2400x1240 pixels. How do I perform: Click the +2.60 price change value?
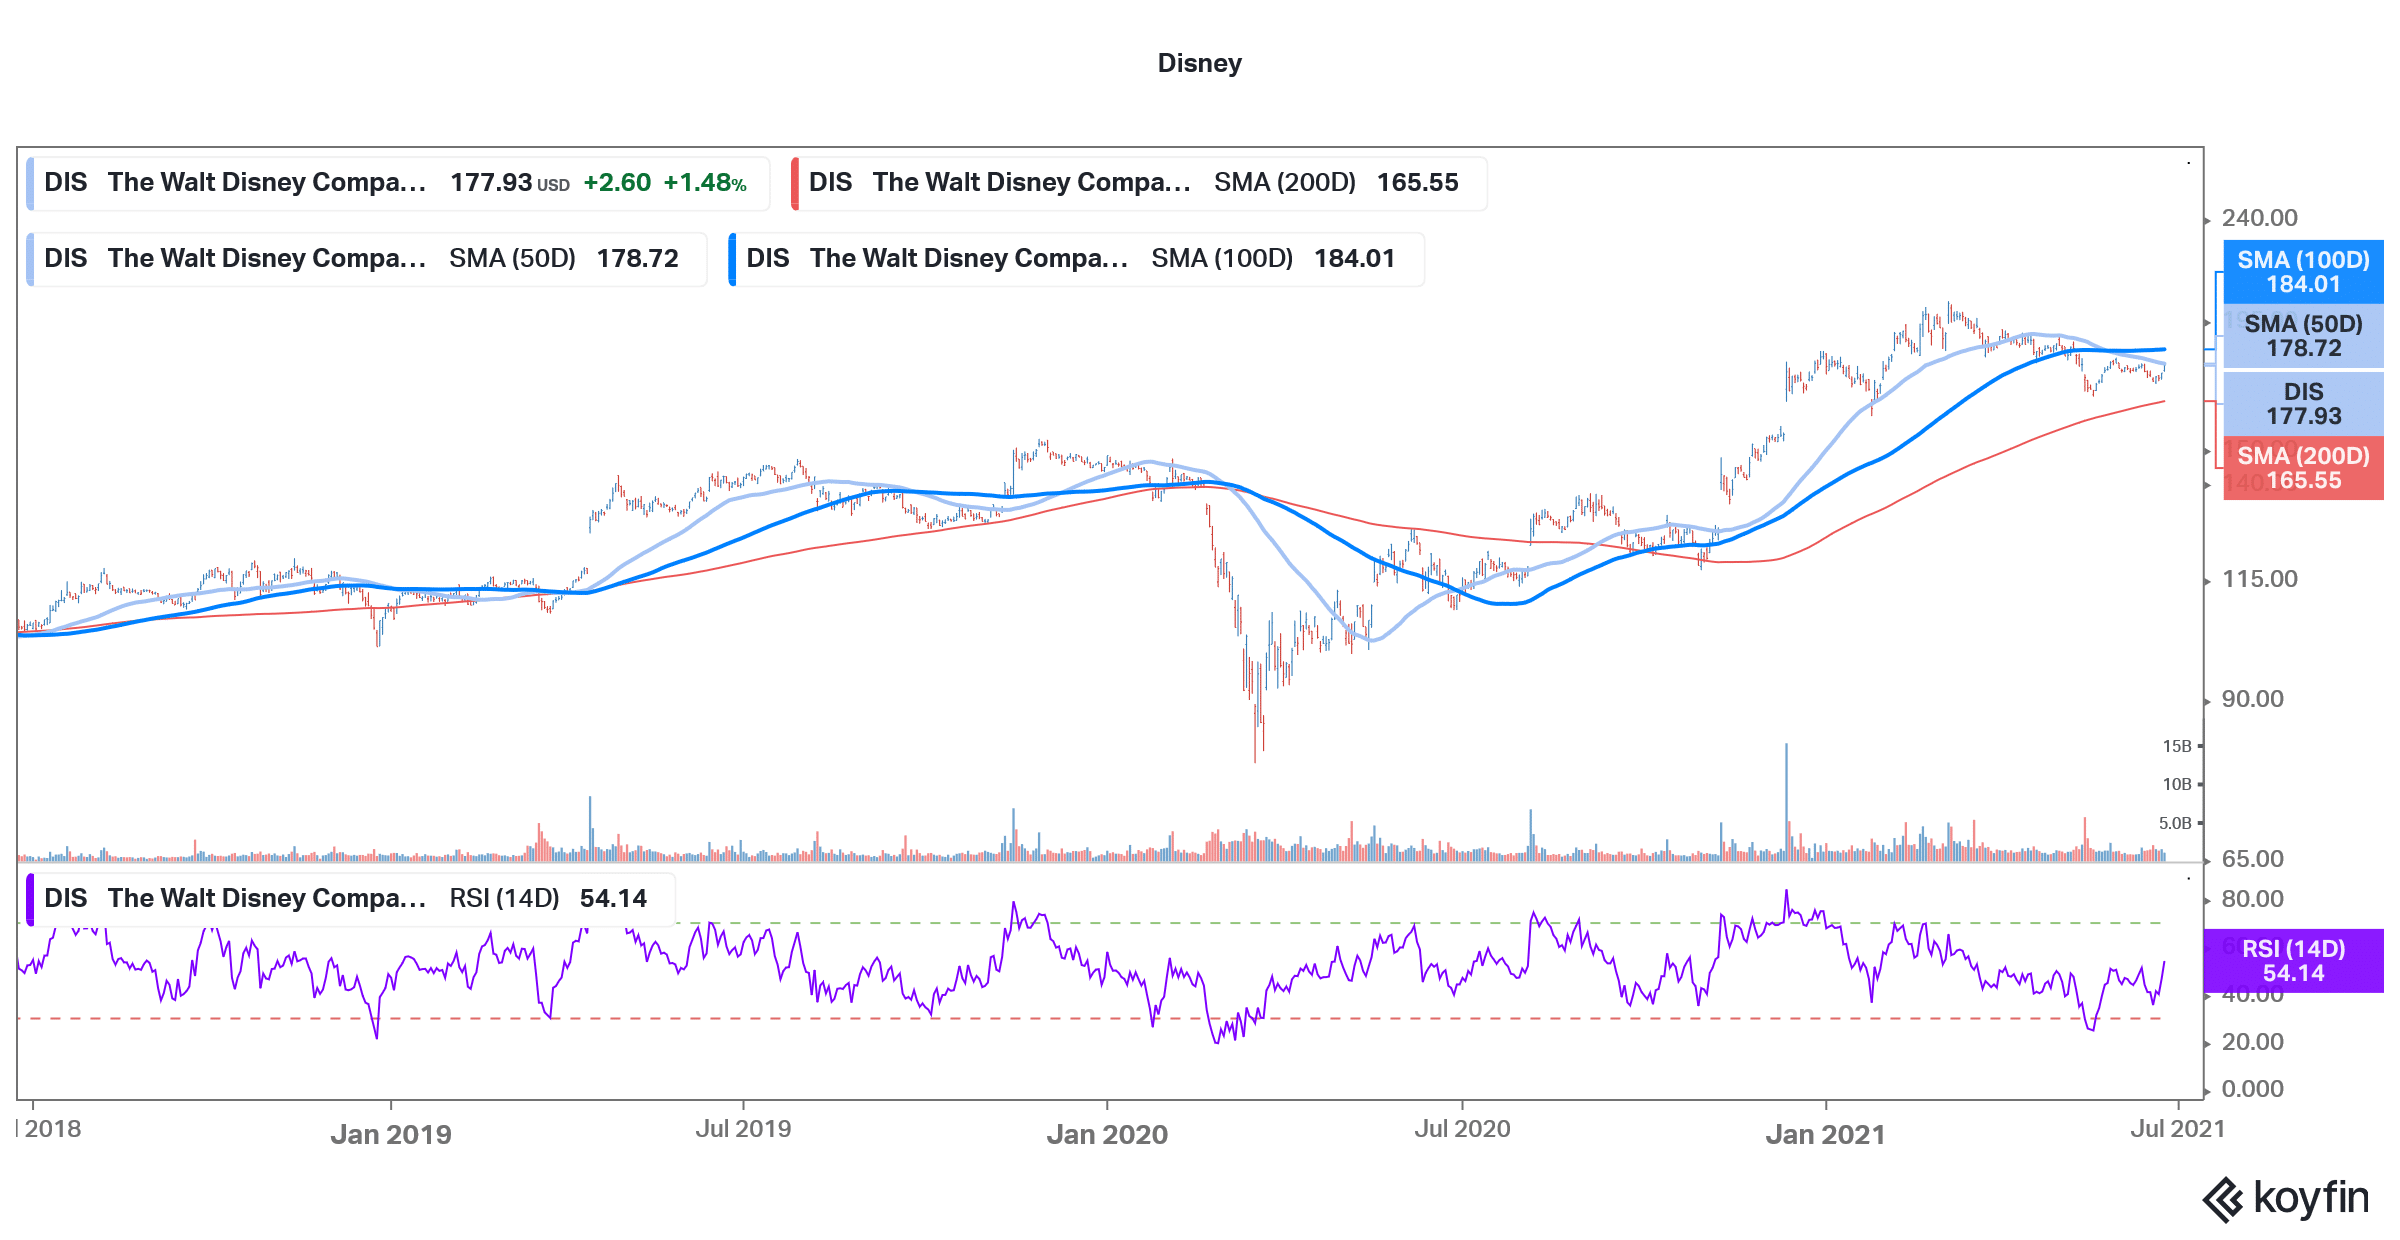coord(617,183)
